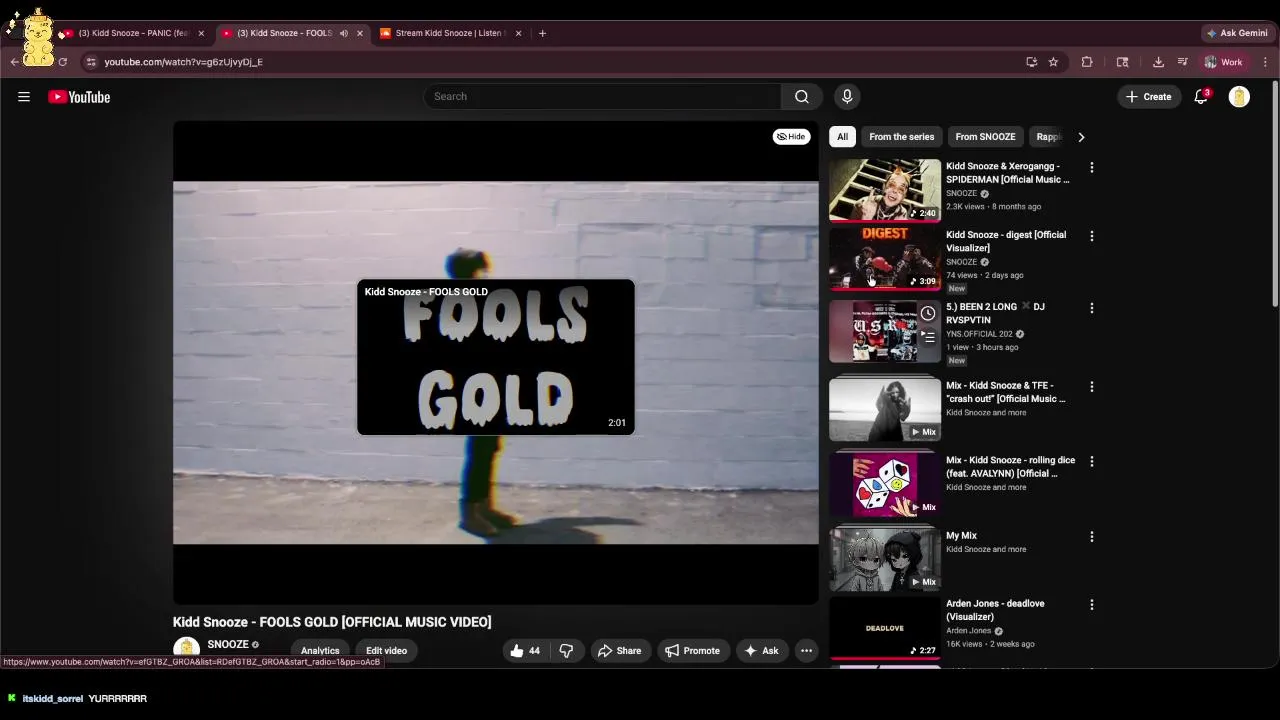Open the SPIDERMAN video thumbnail
Viewport: 1280px width, 720px height.
pos(885,190)
